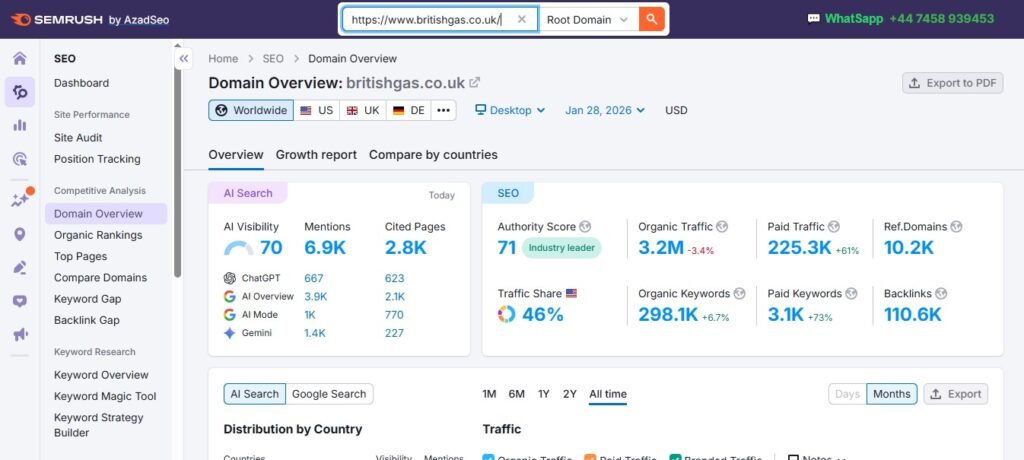Select the Worldwide database option
Image resolution: width=1024 pixels, height=460 pixels.
pos(250,110)
